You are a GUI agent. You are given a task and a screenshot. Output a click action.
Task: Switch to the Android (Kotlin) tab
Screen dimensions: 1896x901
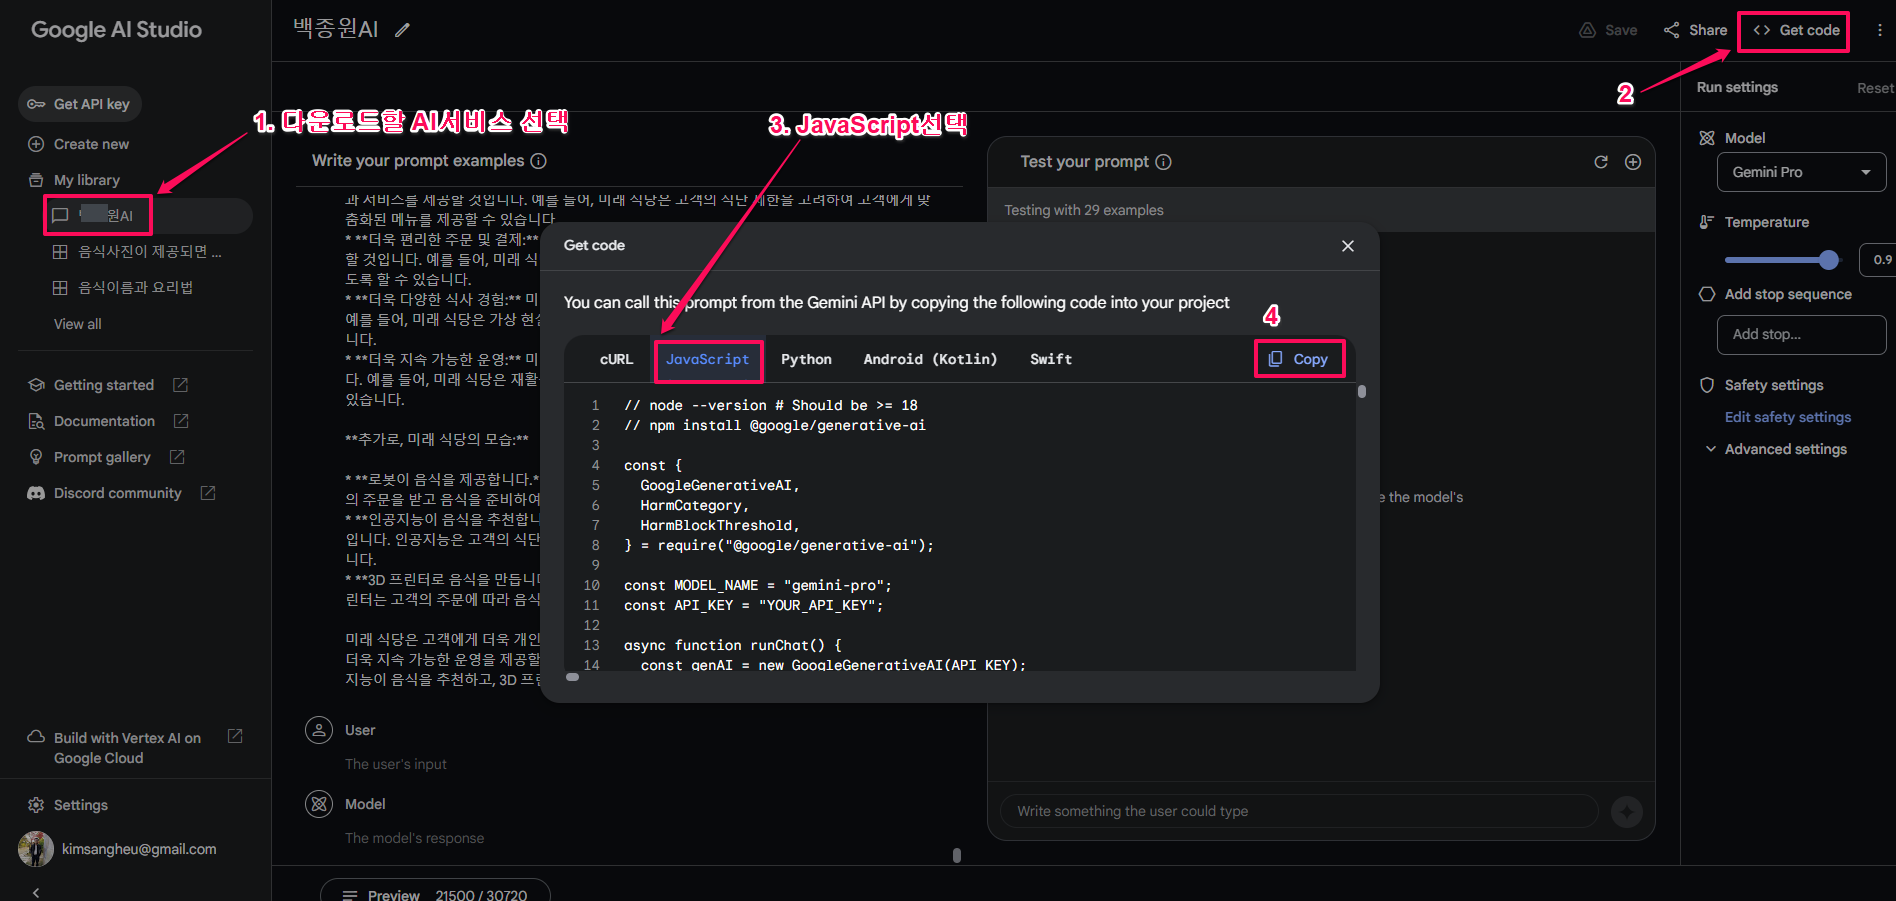(x=930, y=360)
